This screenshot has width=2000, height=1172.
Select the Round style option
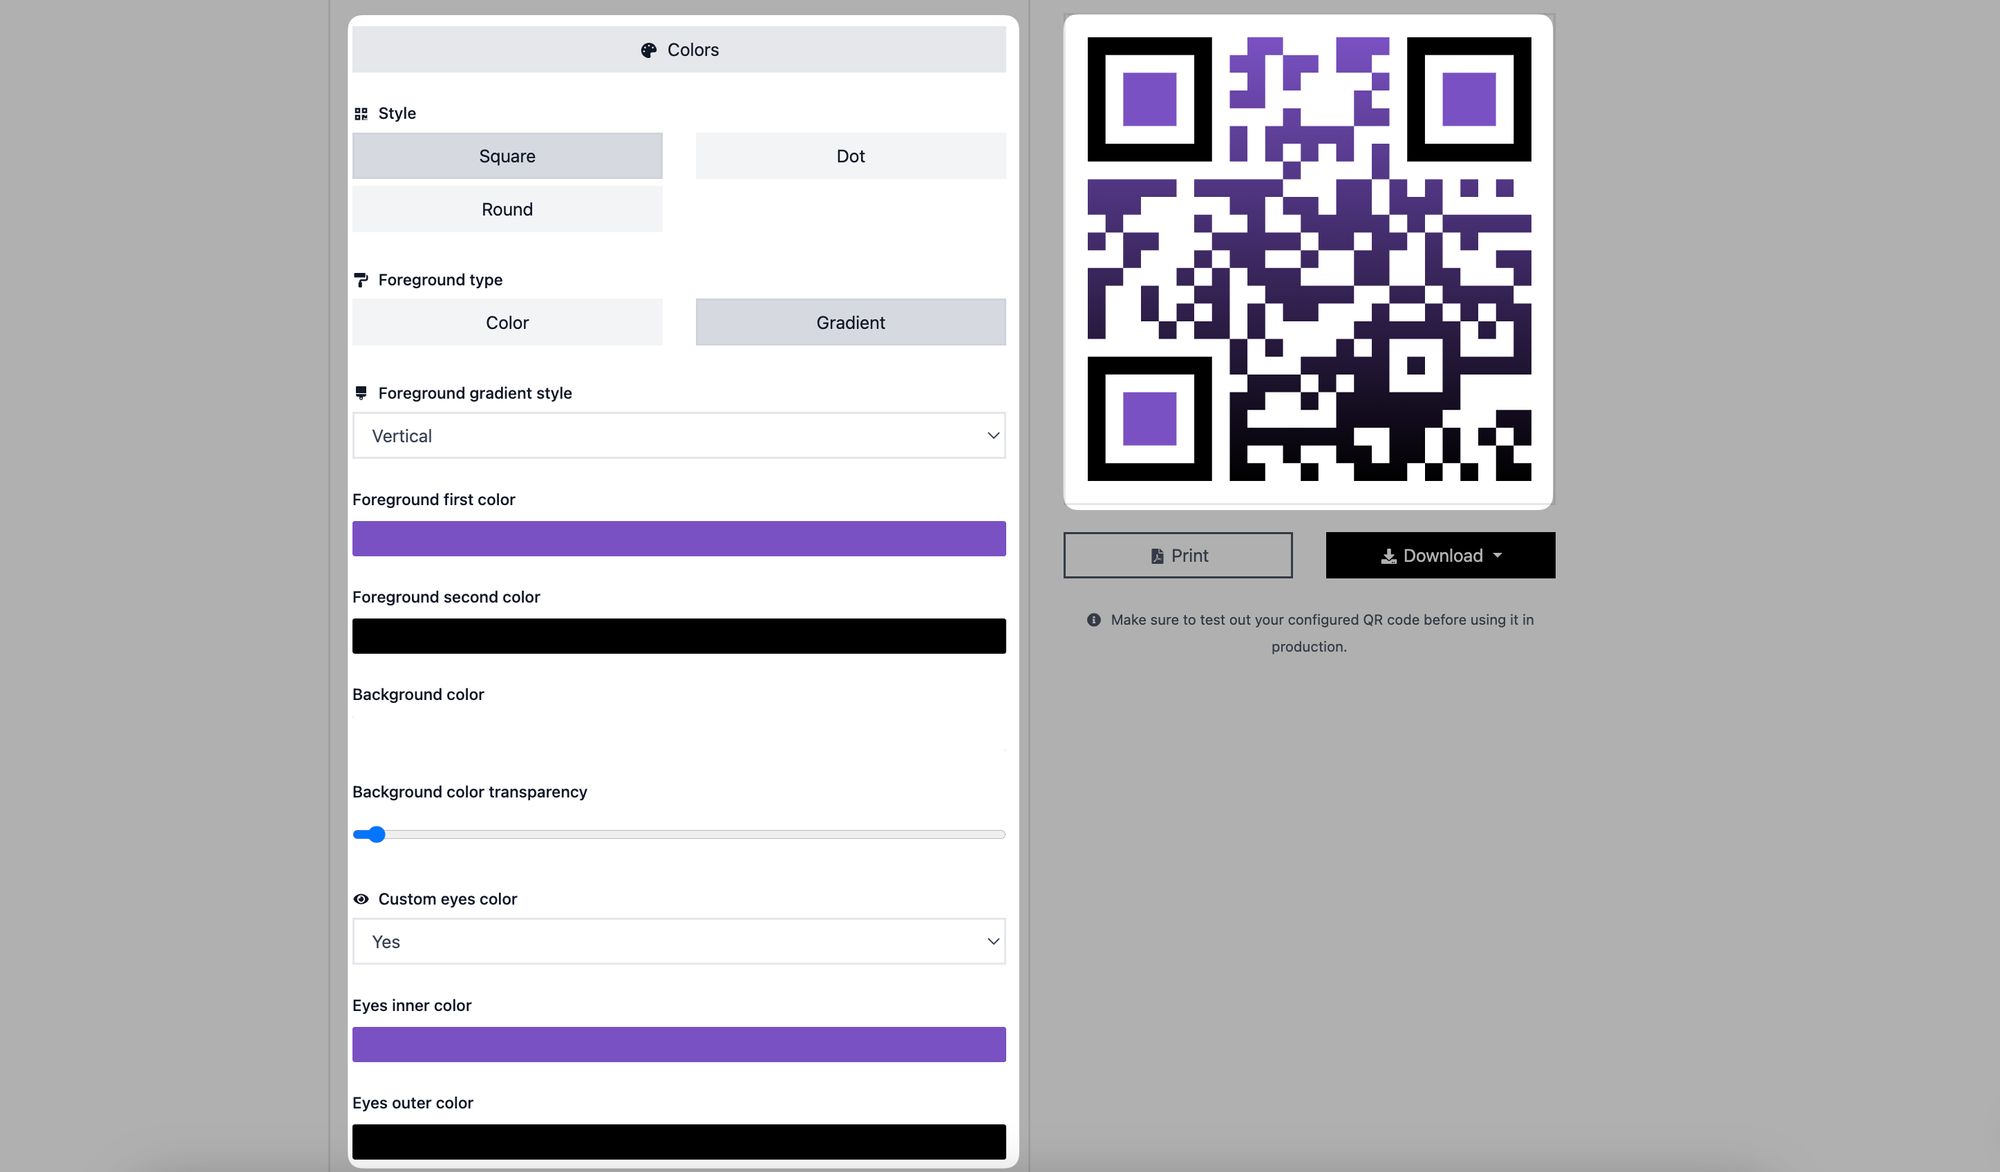pyautogui.click(x=506, y=209)
